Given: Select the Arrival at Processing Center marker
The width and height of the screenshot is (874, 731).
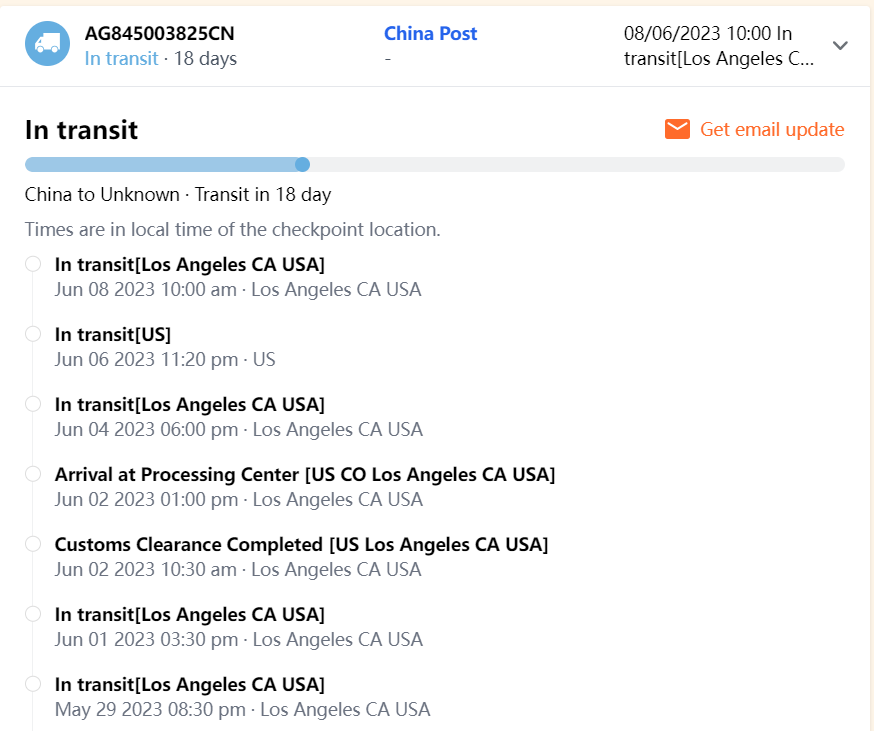Looking at the screenshot, I should 33,474.
